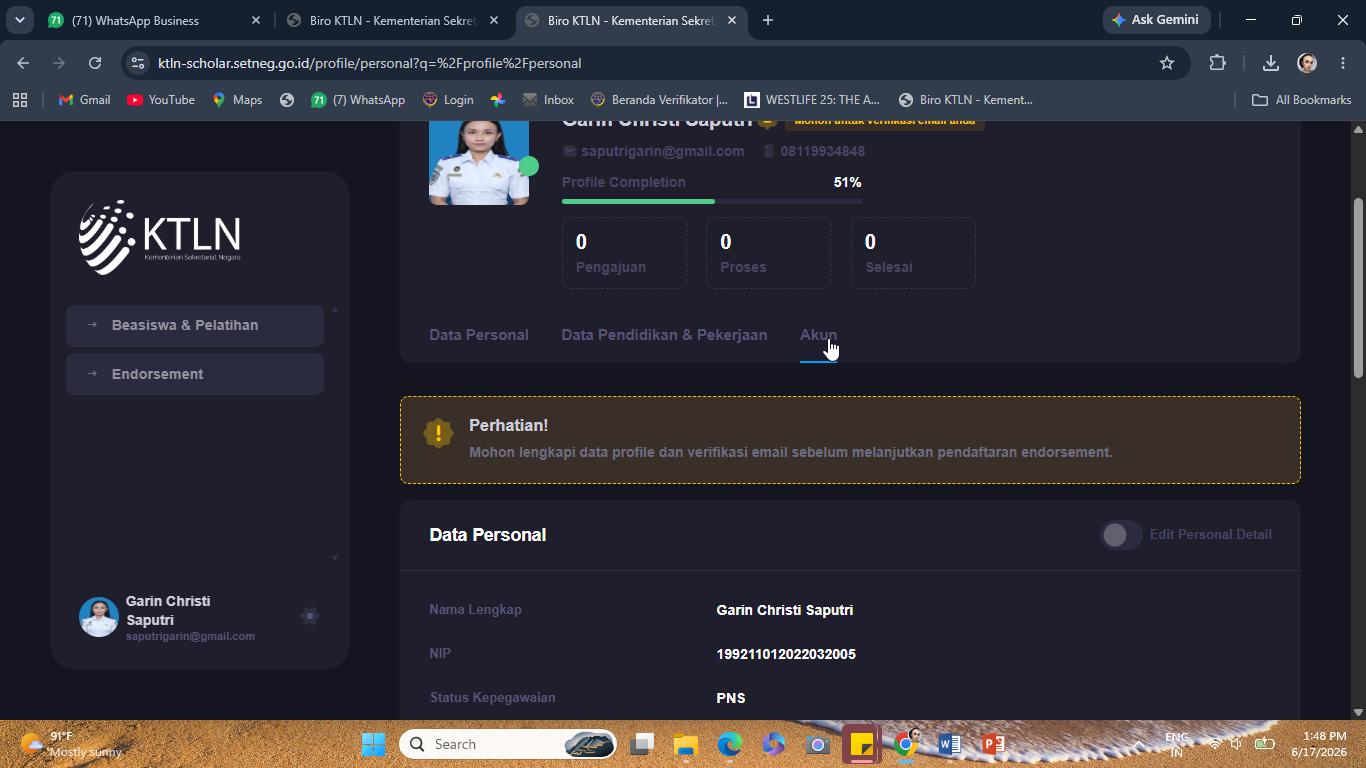Open Task View on the taskbar

tap(642, 744)
